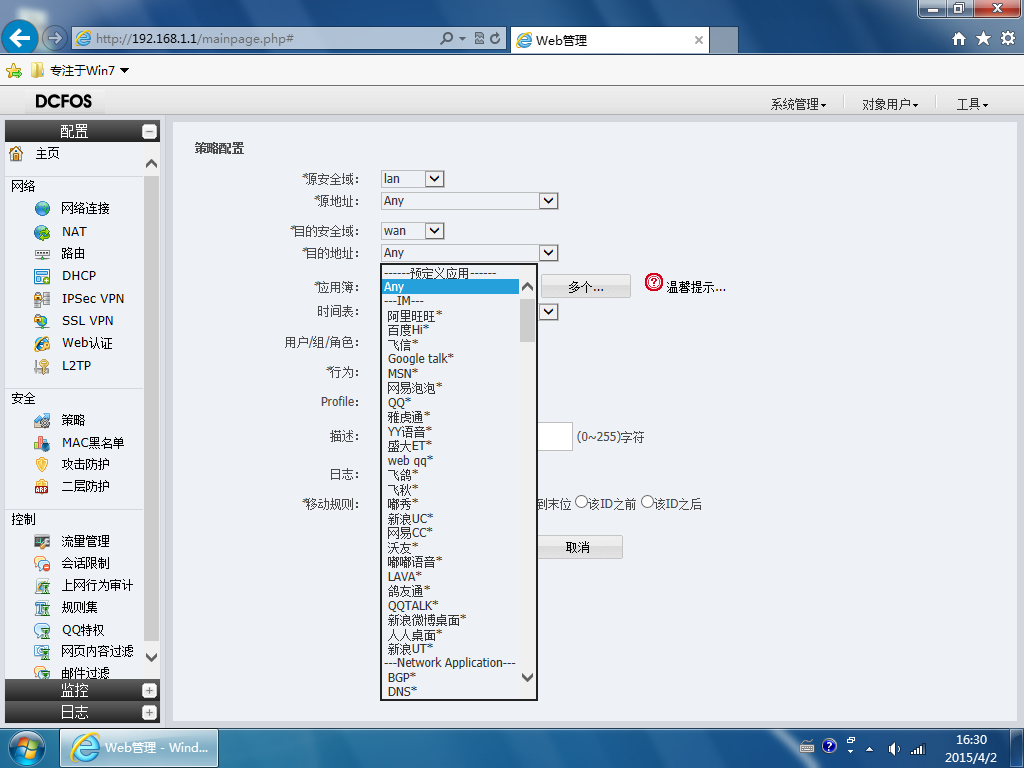Click browser back arrow button

20,39
